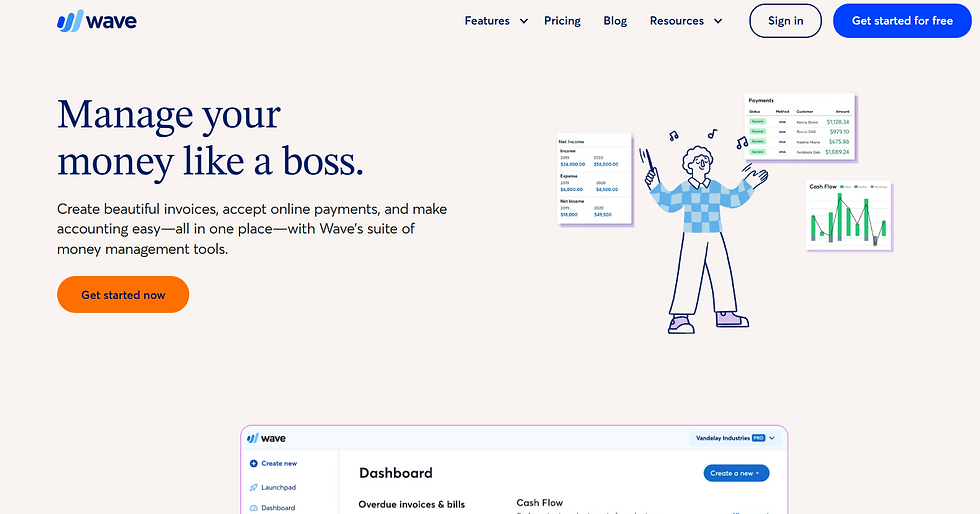Click the Net Income illustration card

coord(594,179)
